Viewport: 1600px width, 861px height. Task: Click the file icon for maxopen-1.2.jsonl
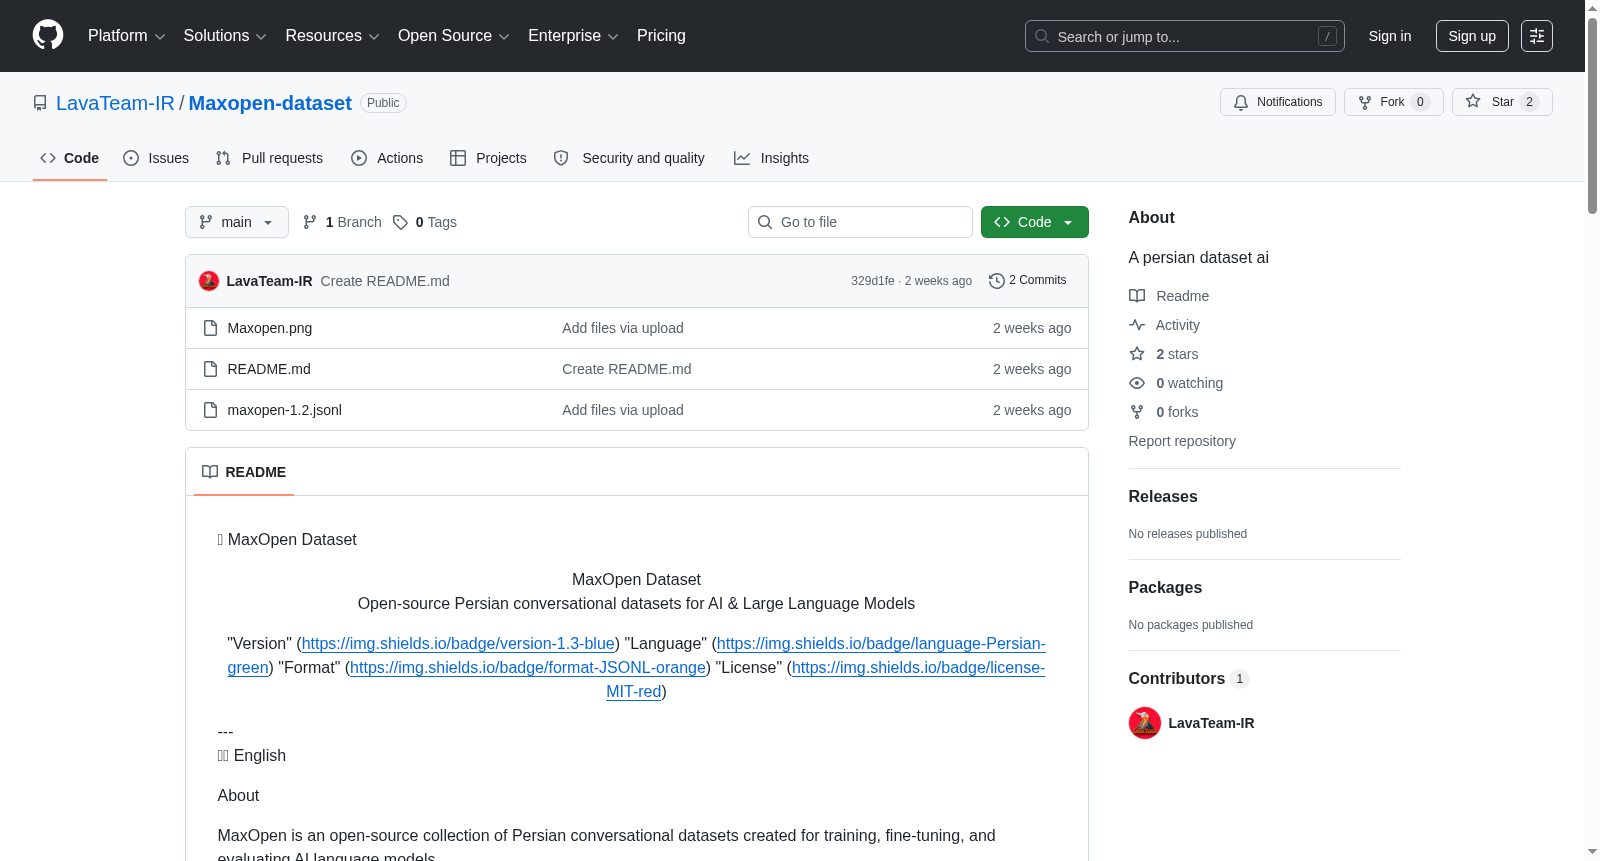(x=210, y=410)
